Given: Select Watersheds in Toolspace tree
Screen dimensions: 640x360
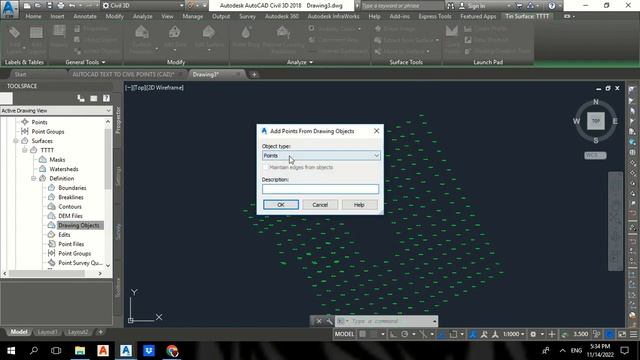Looking at the screenshot, I should click(64, 169).
